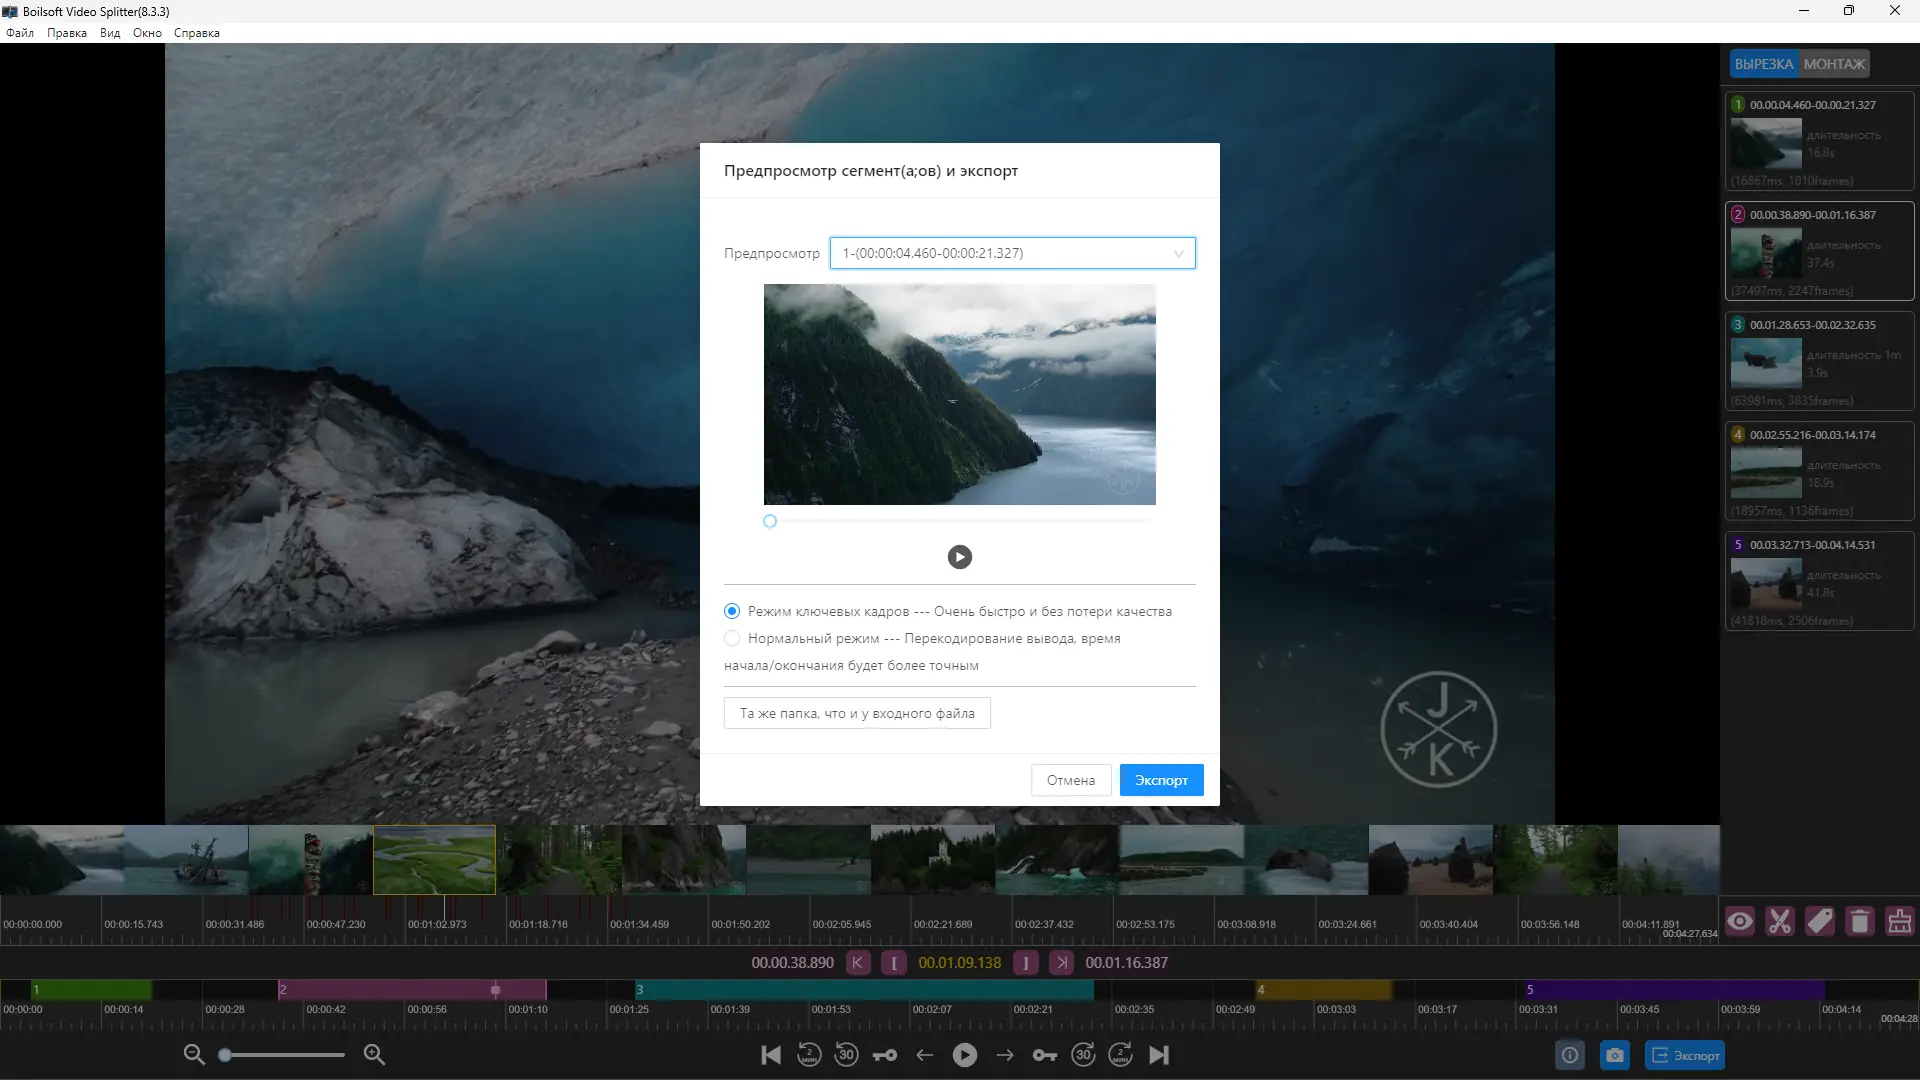This screenshot has width=1920, height=1080.
Task: Click the Отмена button
Action: pos(1070,780)
